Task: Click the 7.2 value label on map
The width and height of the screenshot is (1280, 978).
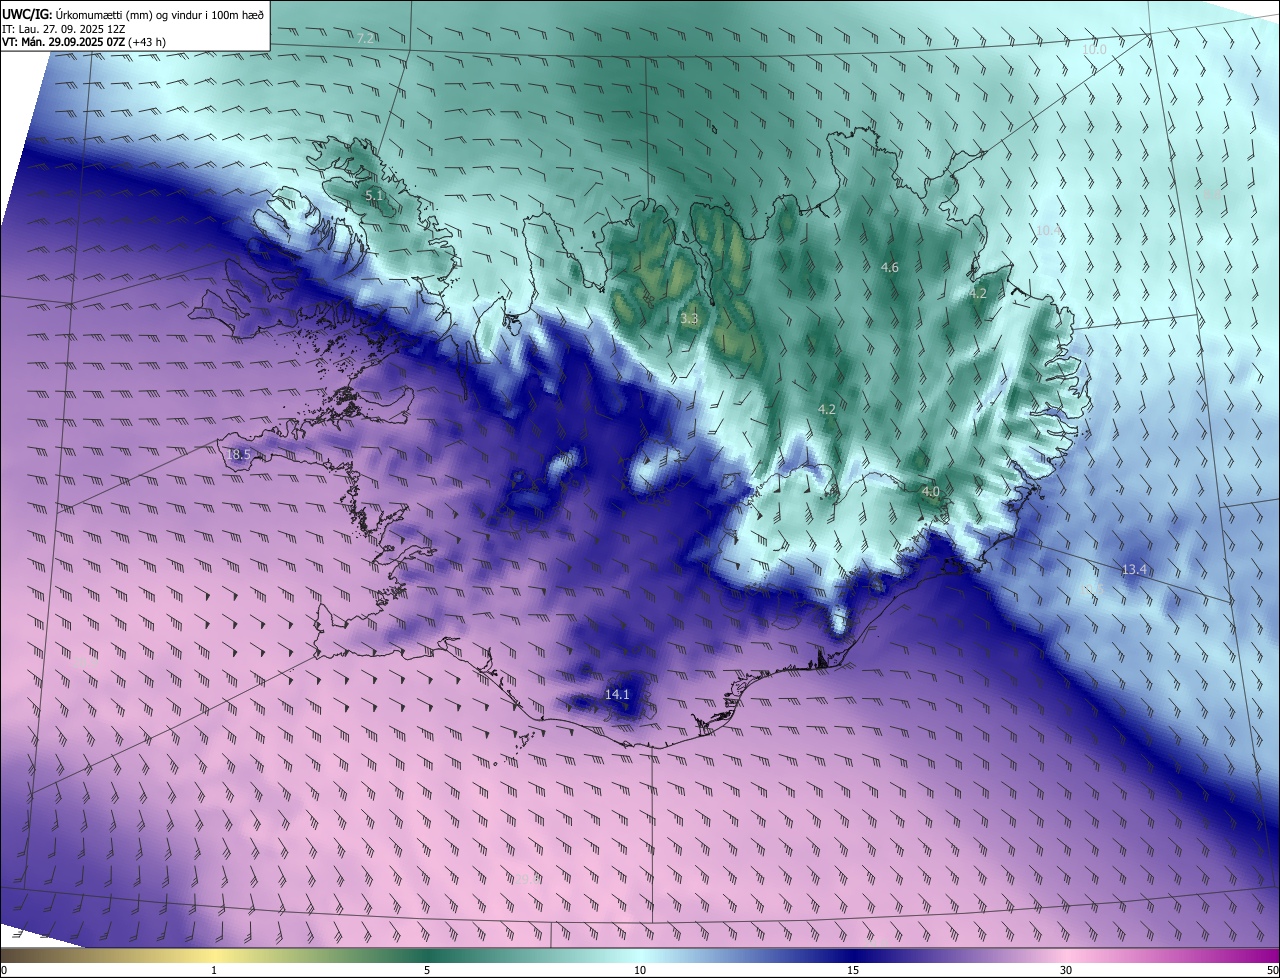Action: coord(366,38)
